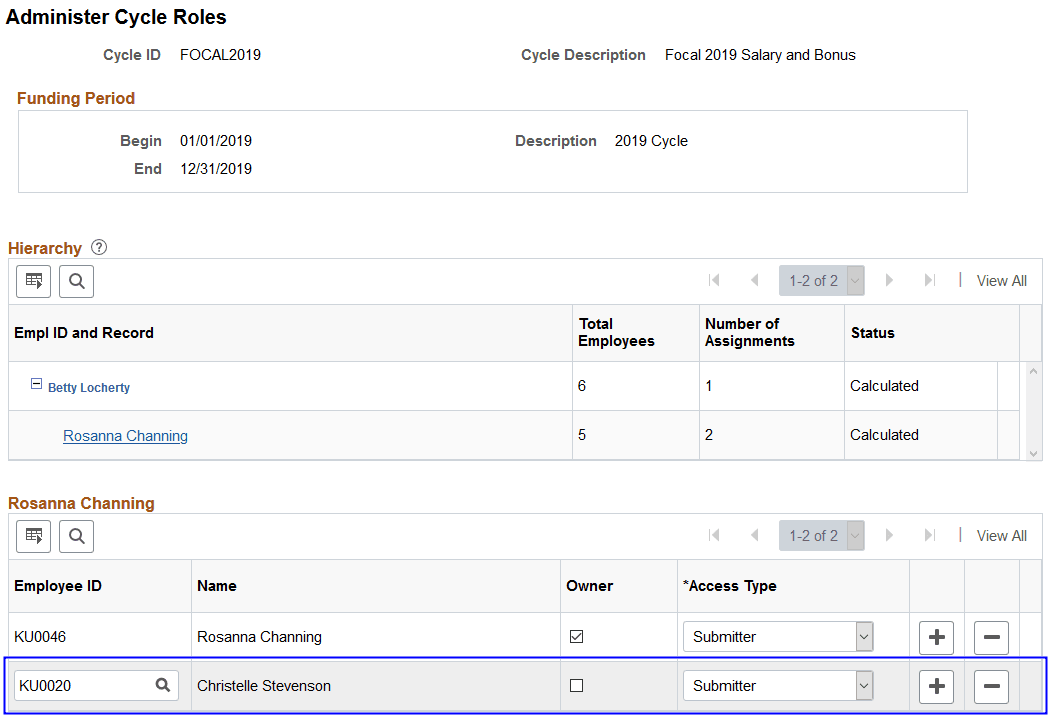Image resolution: width=1052 pixels, height=721 pixels.
Task: Click the Find icon in Rosanna Channing's grid
Action: [x=76, y=536]
